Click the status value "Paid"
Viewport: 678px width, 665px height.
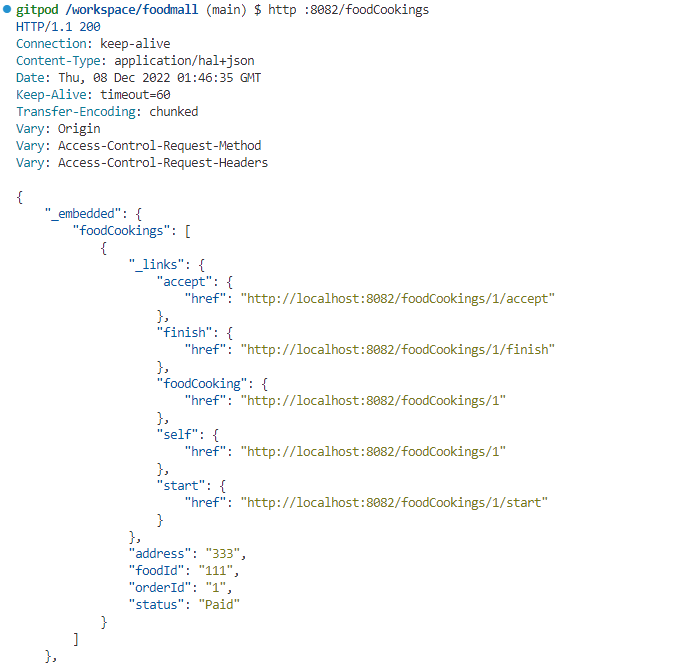point(219,604)
